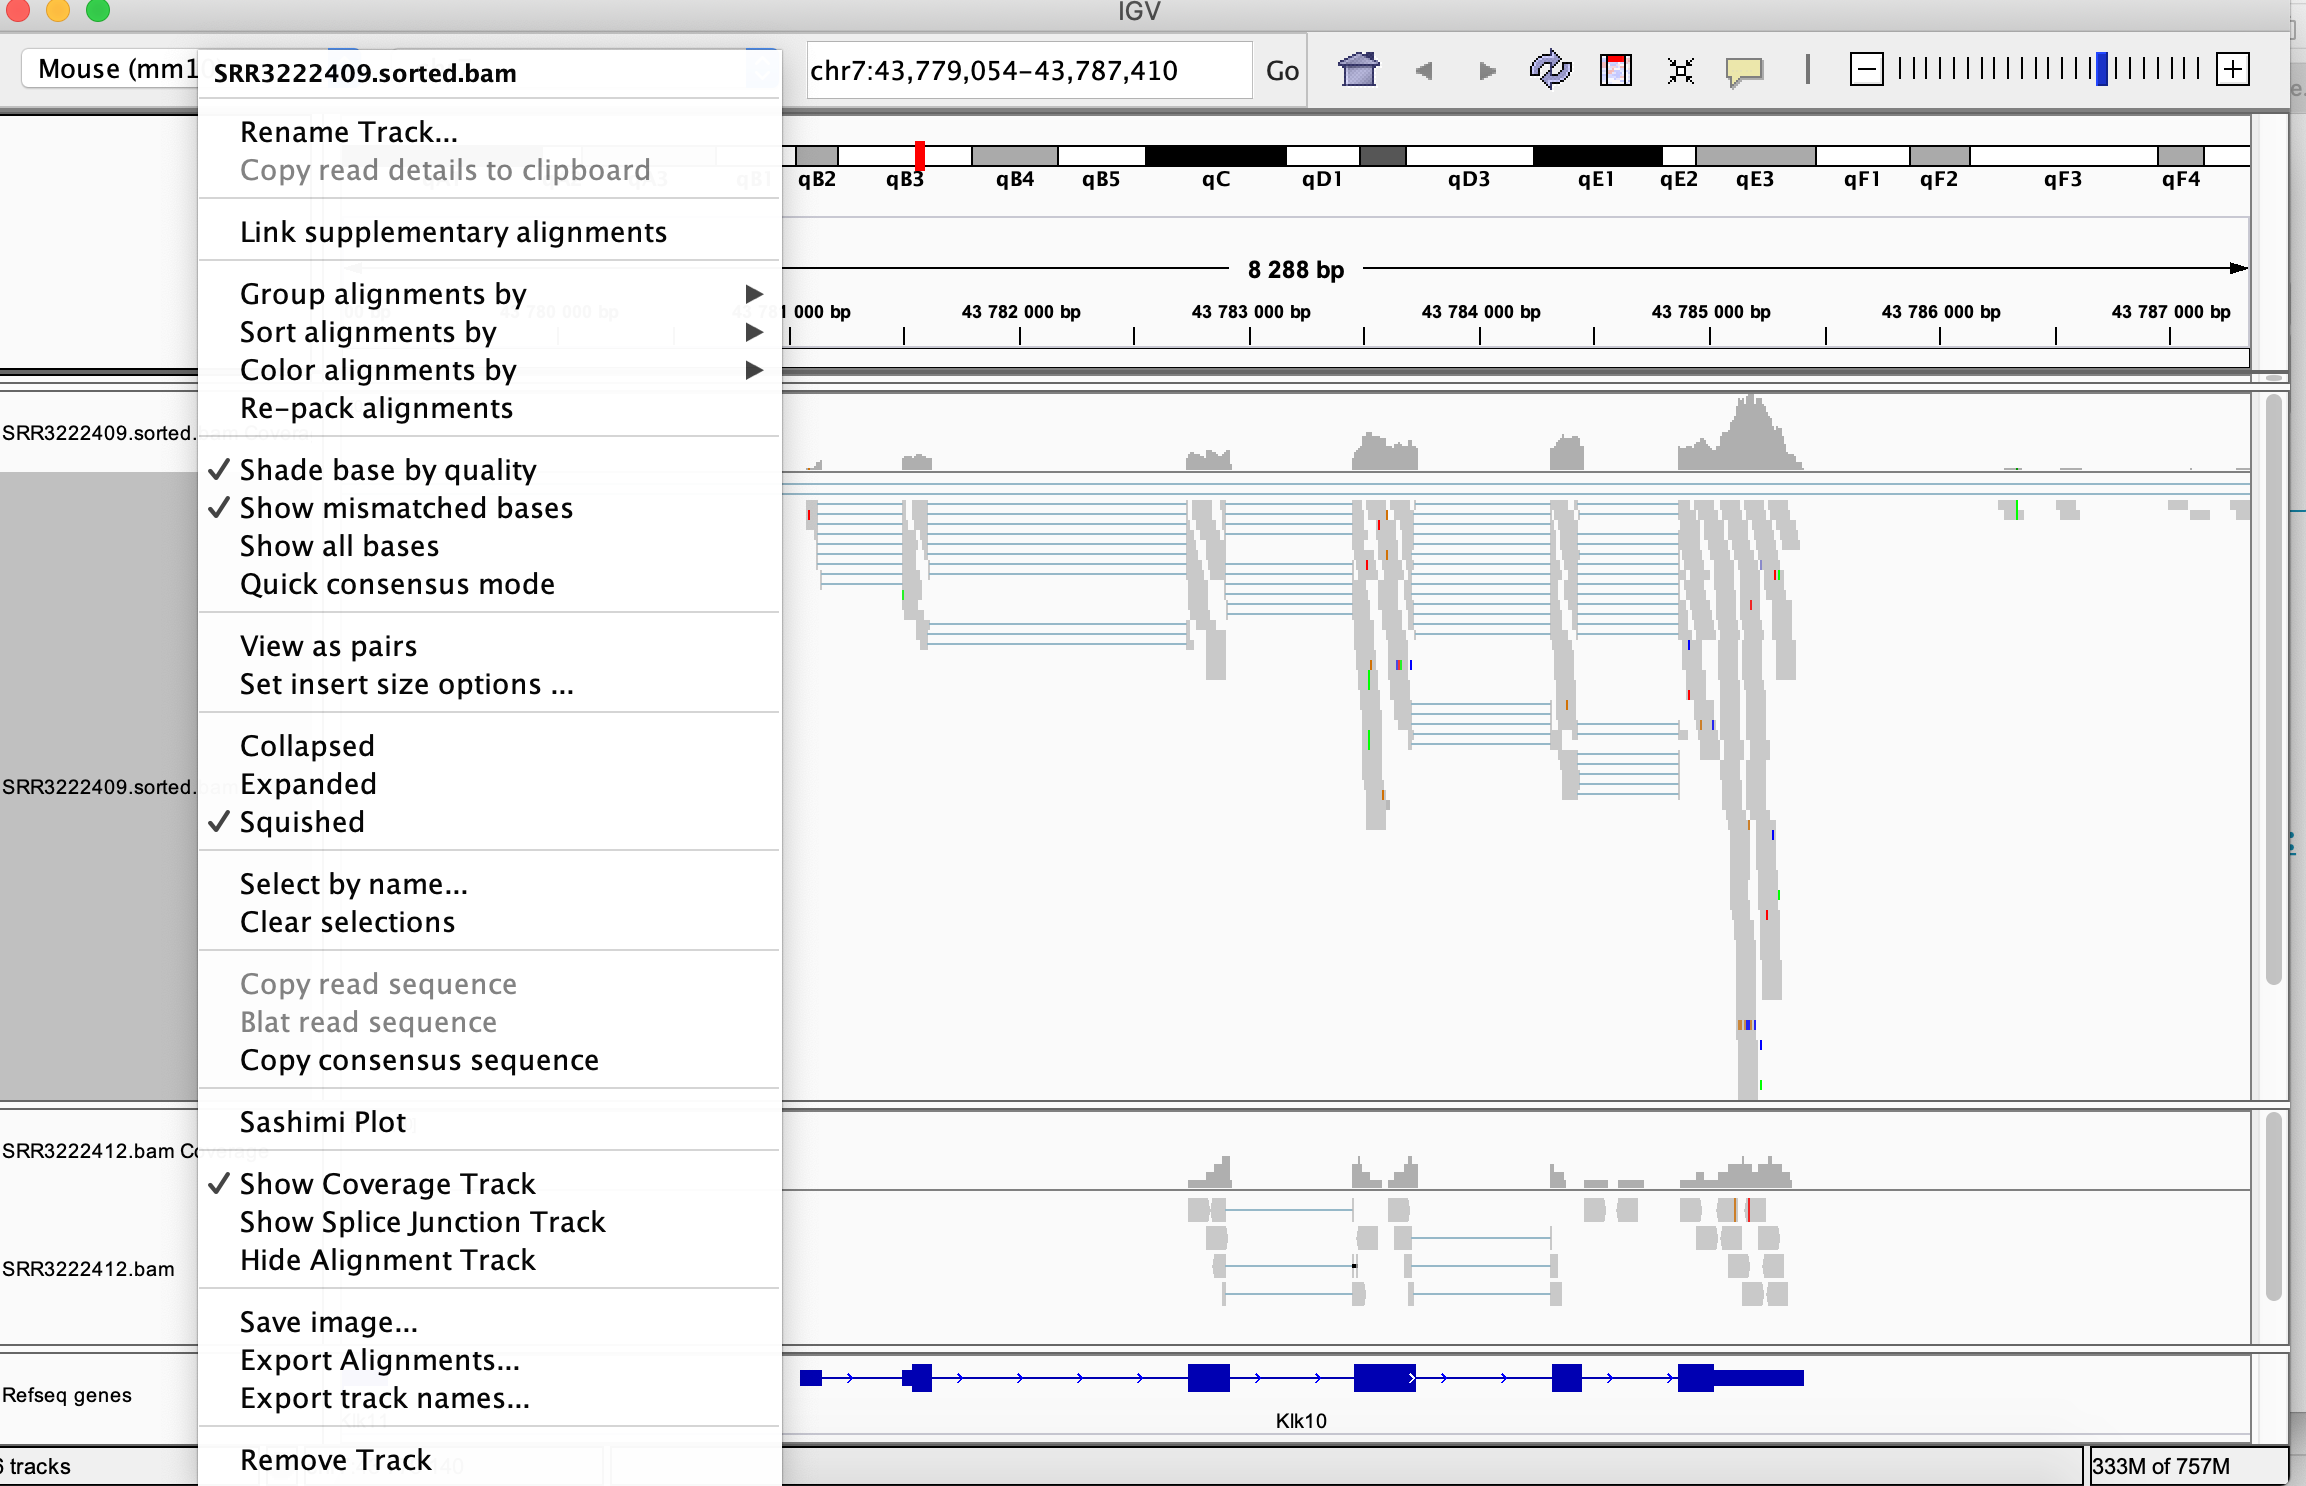Click the fit-to-window resize tracks icon
Screen dimensions: 2306x1486
[1681, 71]
